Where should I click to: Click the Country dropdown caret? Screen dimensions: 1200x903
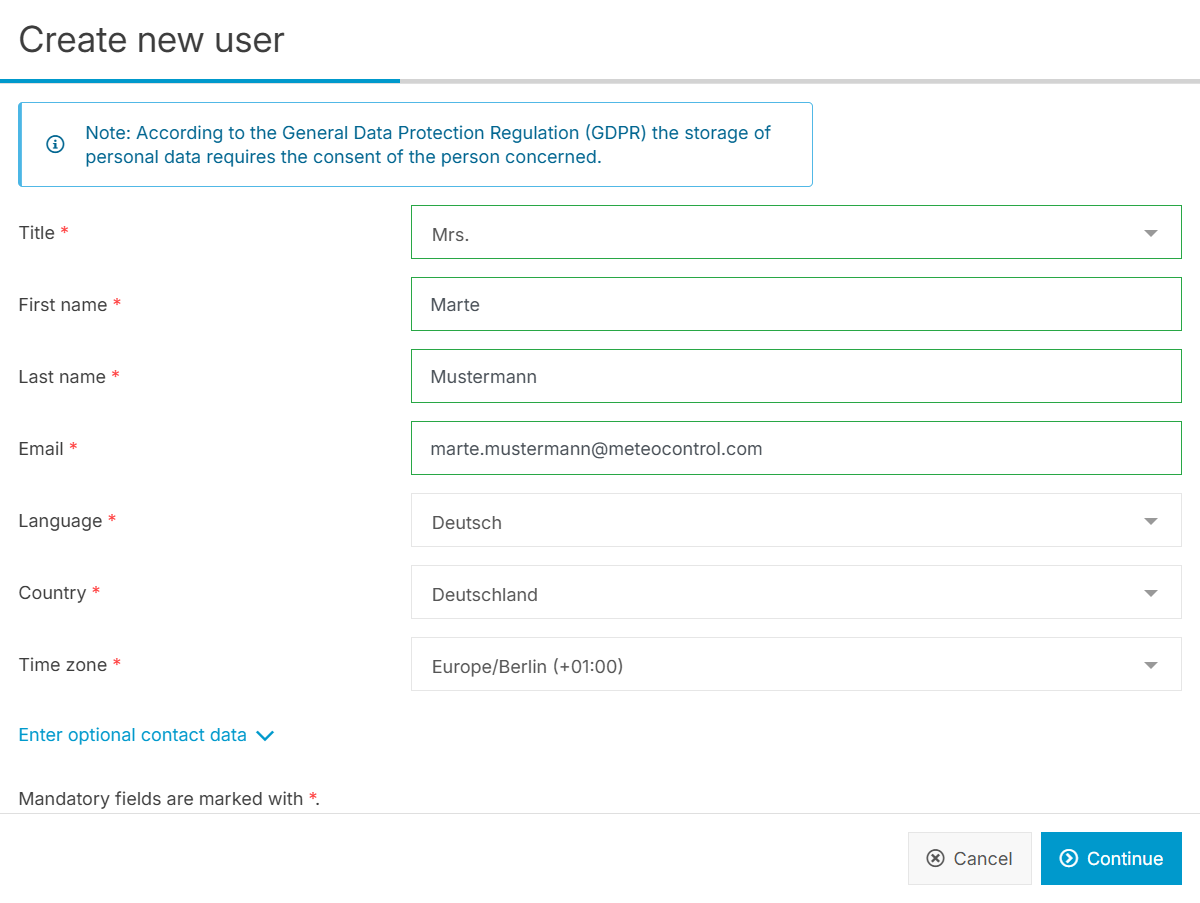[x=1150, y=592]
